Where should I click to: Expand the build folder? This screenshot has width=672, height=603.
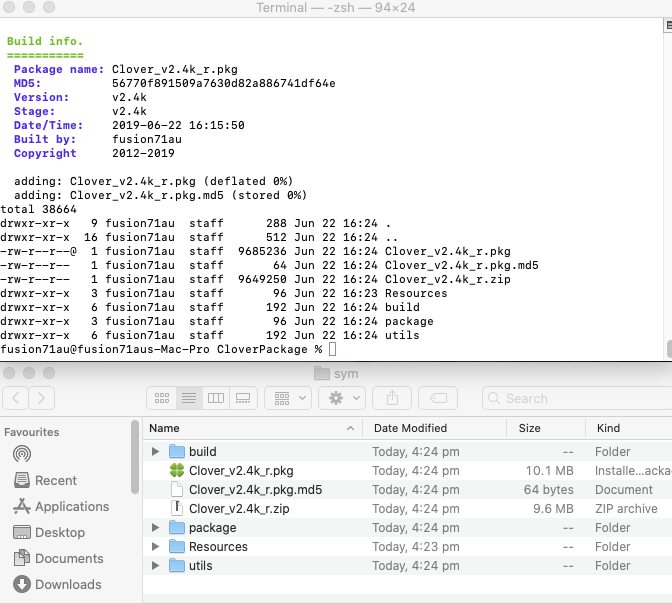[x=156, y=451]
